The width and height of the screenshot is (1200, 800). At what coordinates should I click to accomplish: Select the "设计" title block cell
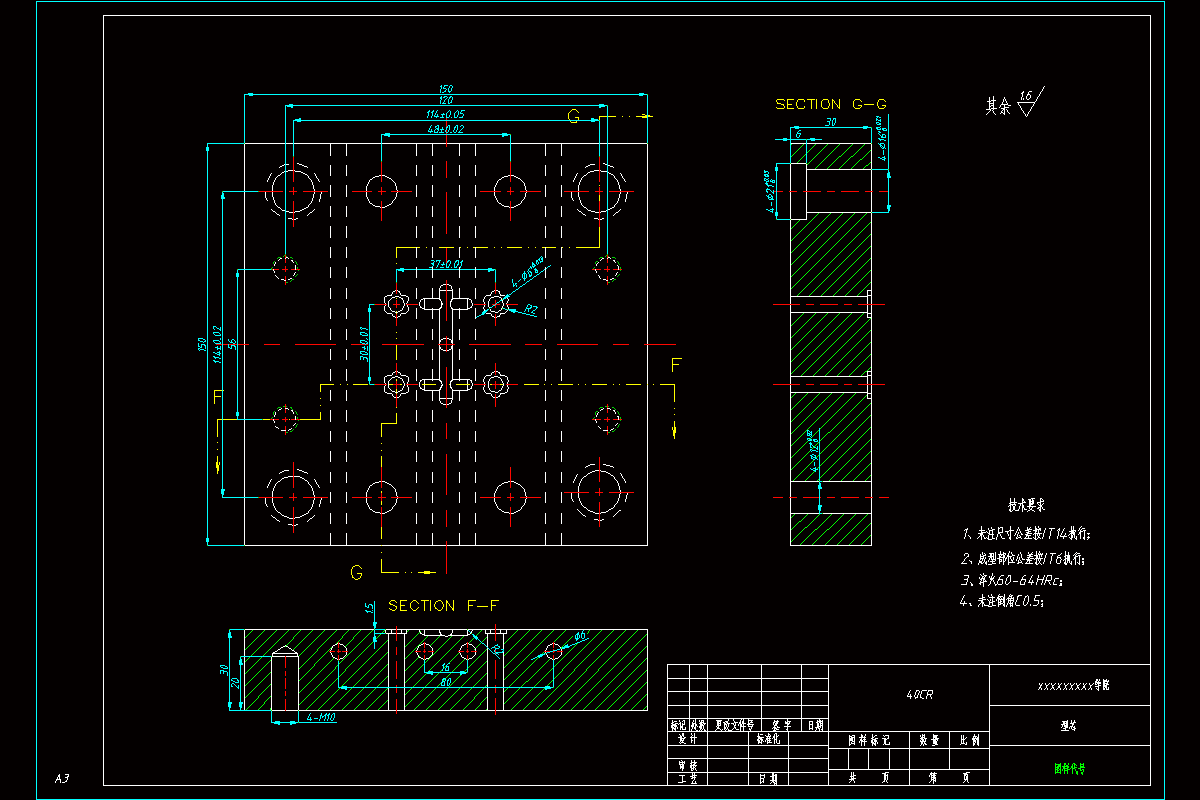(x=687, y=740)
